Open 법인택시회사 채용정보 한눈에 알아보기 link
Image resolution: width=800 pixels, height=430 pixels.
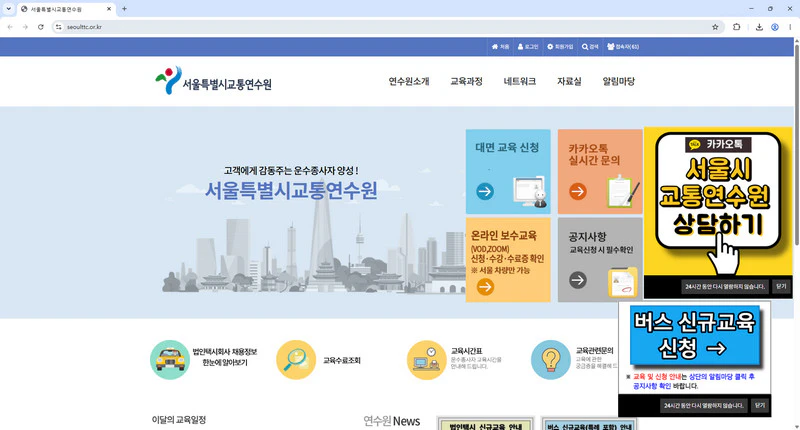(224, 357)
